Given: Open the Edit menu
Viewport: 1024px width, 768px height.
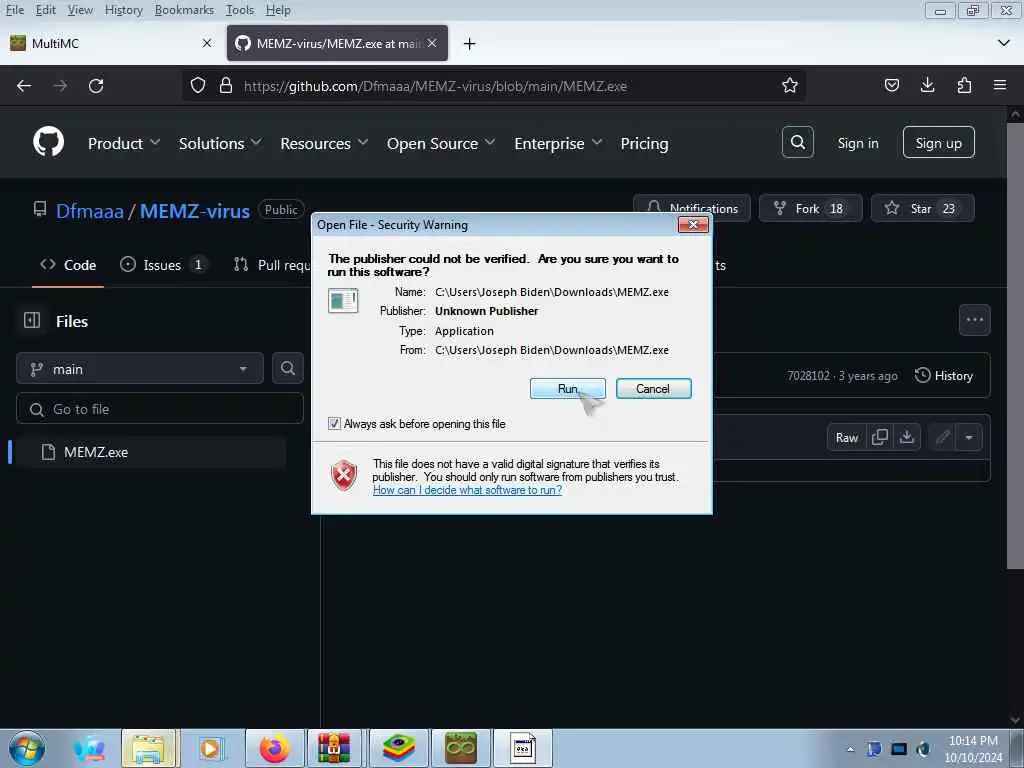Looking at the screenshot, I should [x=45, y=10].
